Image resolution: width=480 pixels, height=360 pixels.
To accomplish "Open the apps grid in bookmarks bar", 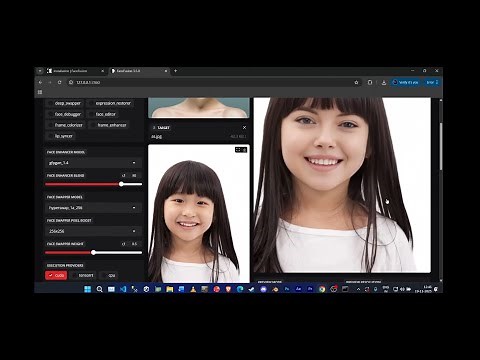I will coord(40,92).
